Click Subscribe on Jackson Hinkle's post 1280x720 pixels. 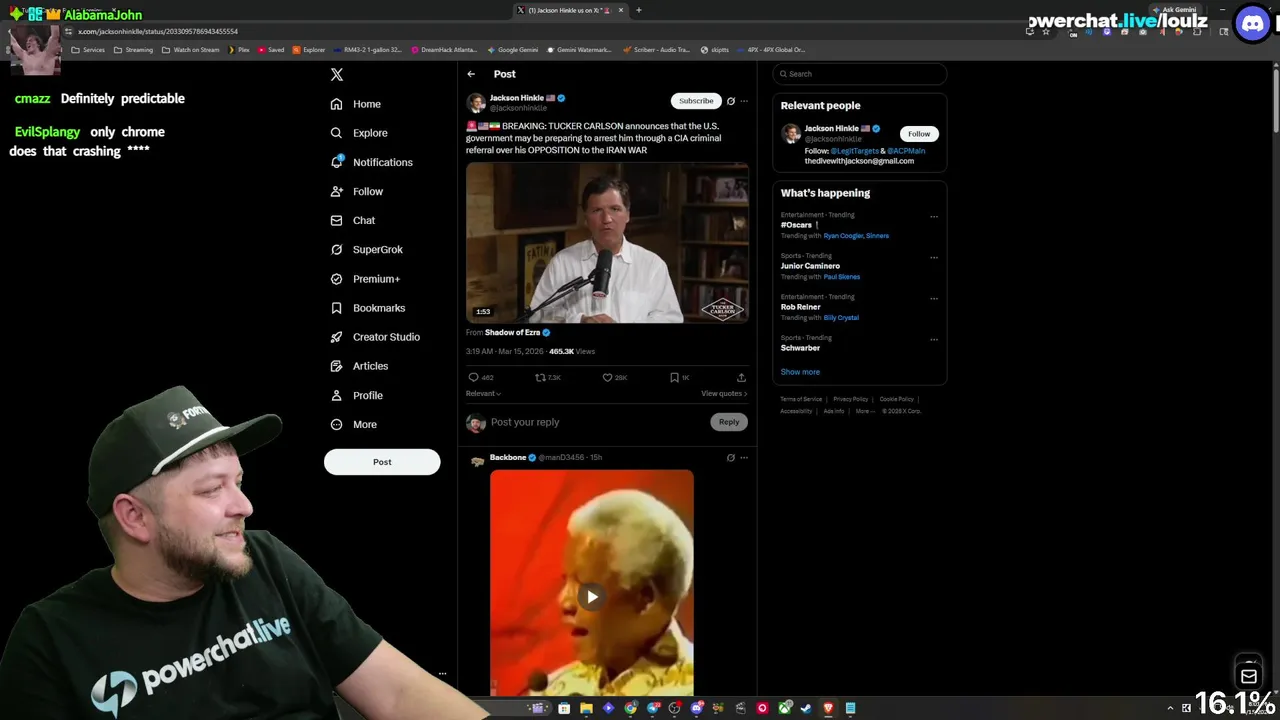(696, 101)
